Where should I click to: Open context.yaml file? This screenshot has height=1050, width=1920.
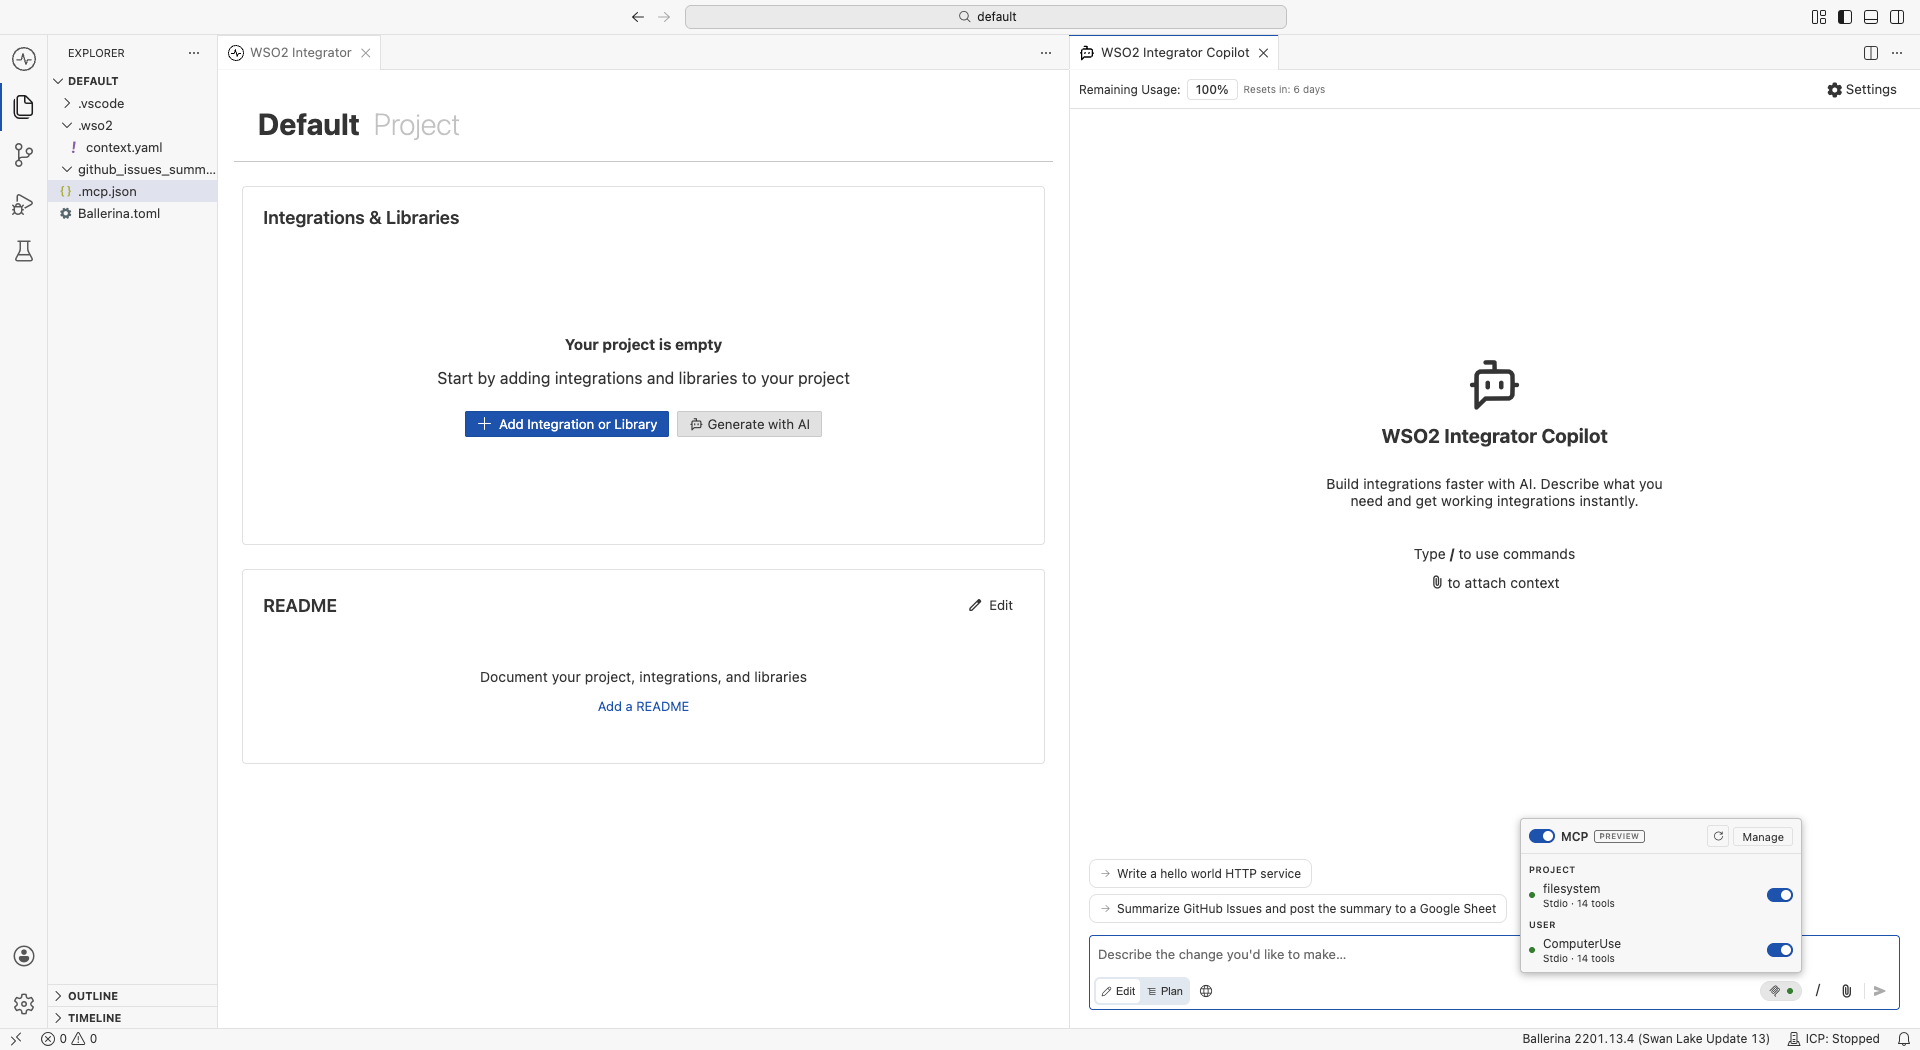tap(133, 147)
